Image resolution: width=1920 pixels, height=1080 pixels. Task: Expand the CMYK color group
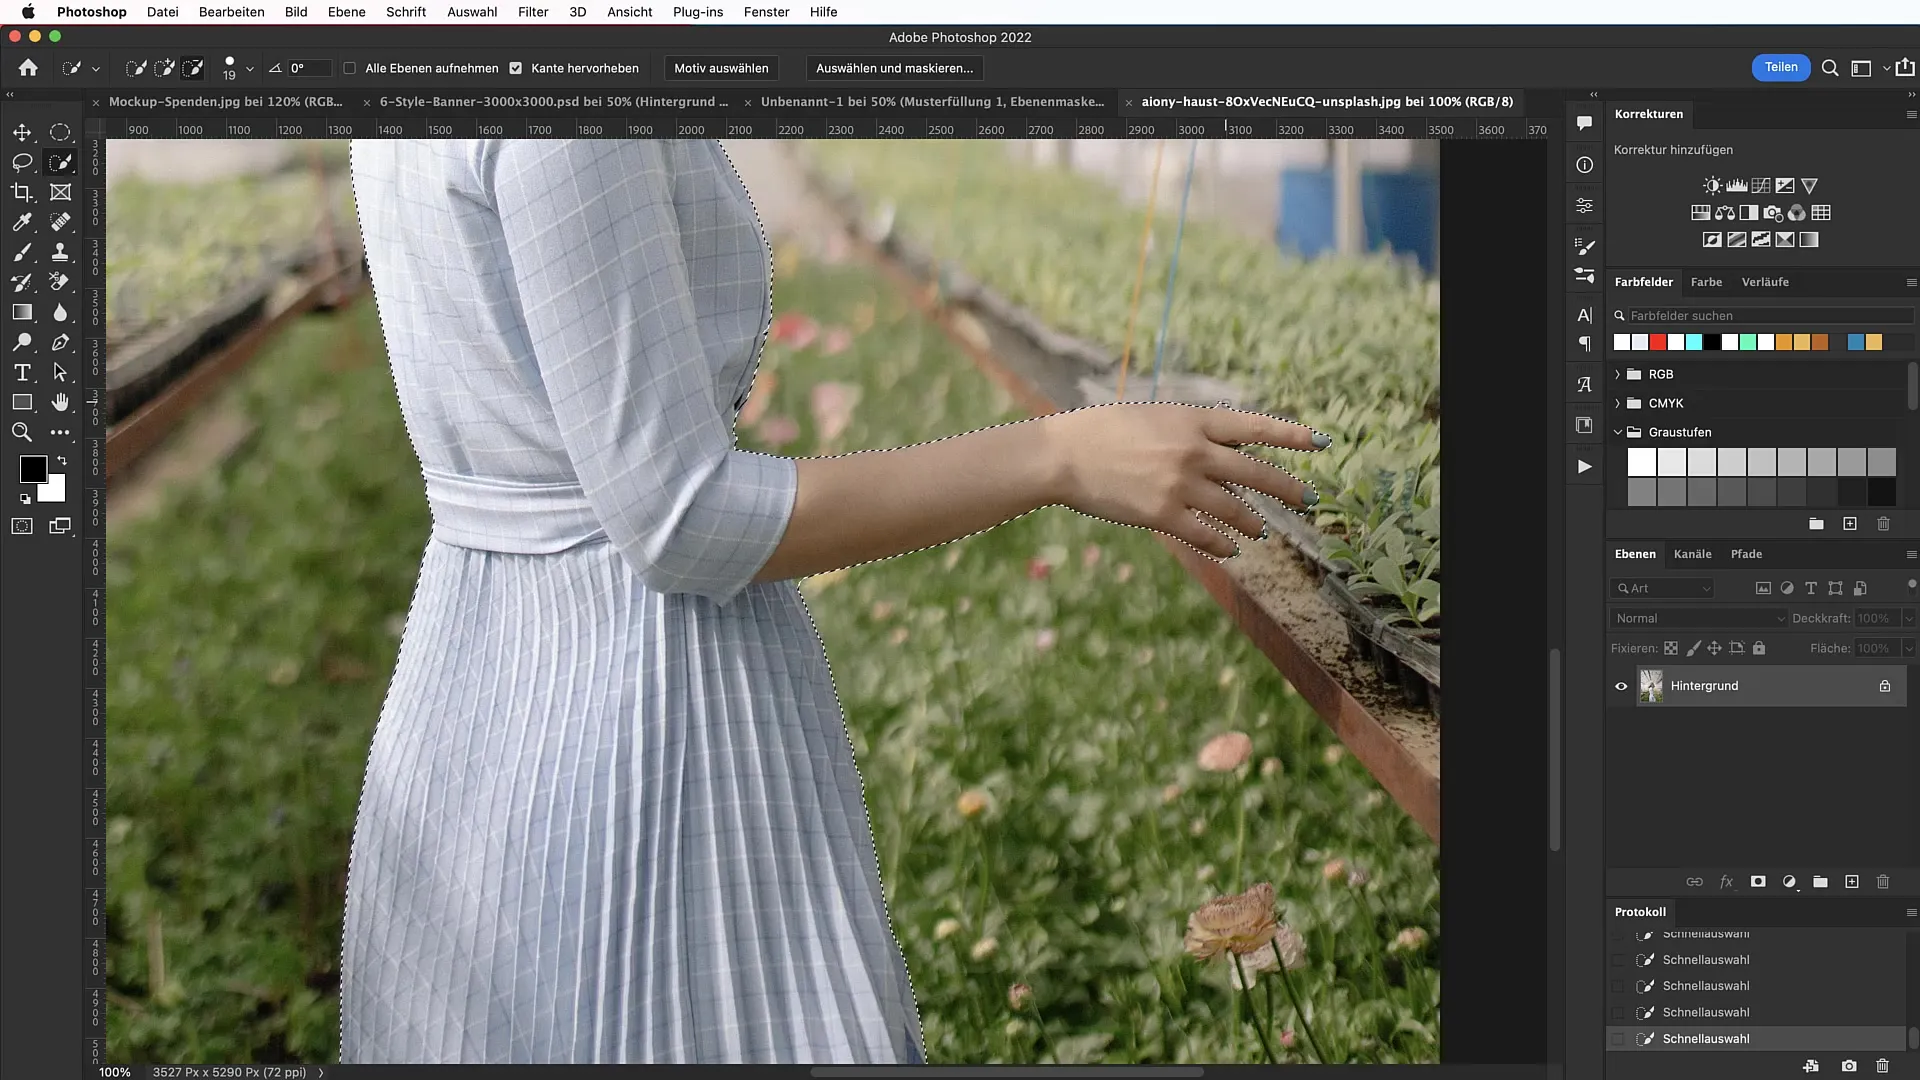[1618, 402]
